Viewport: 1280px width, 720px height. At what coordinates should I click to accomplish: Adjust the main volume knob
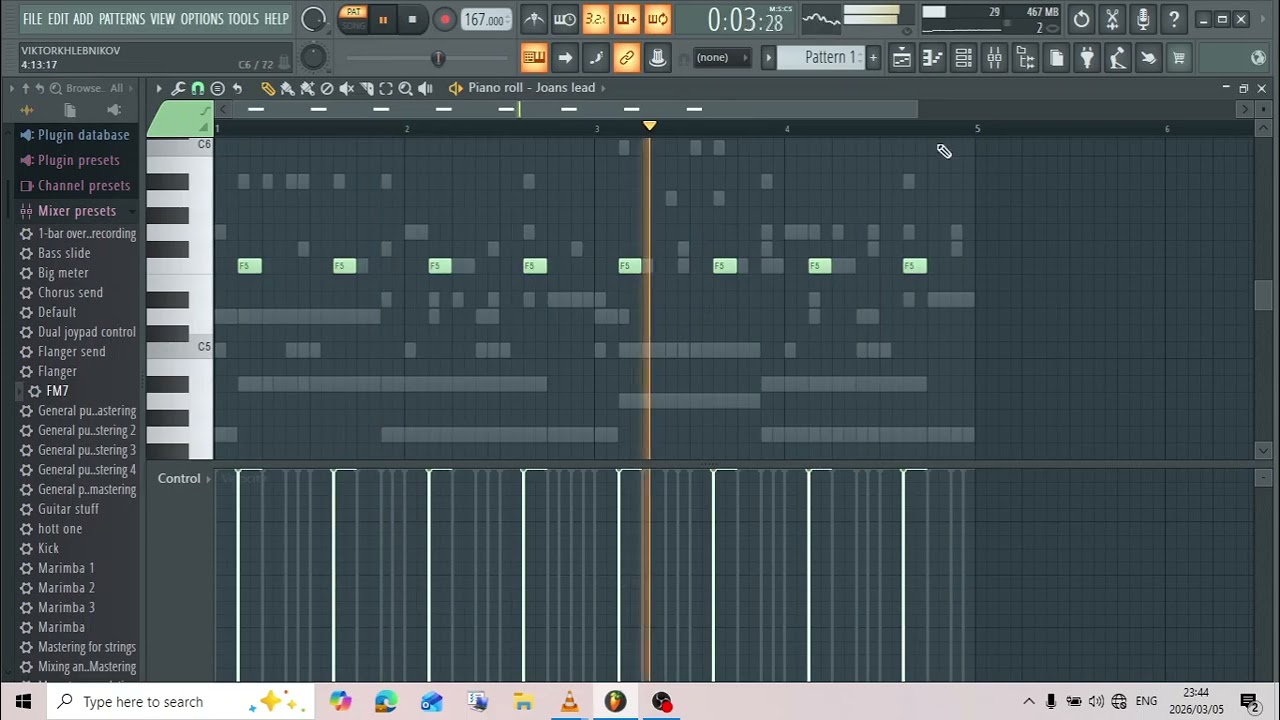pos(313,19)
